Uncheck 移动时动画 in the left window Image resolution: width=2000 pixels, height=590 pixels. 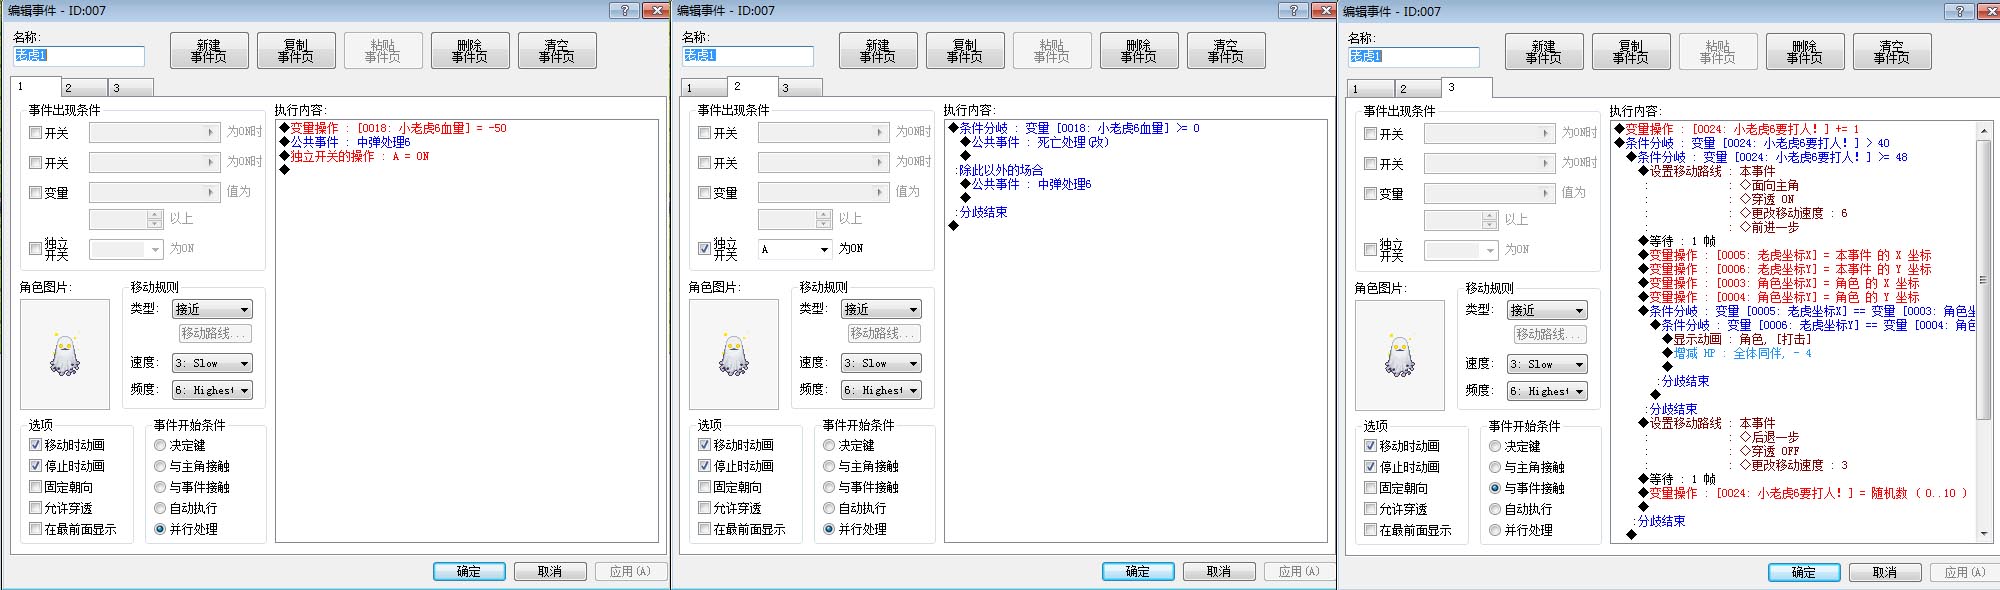36,445
